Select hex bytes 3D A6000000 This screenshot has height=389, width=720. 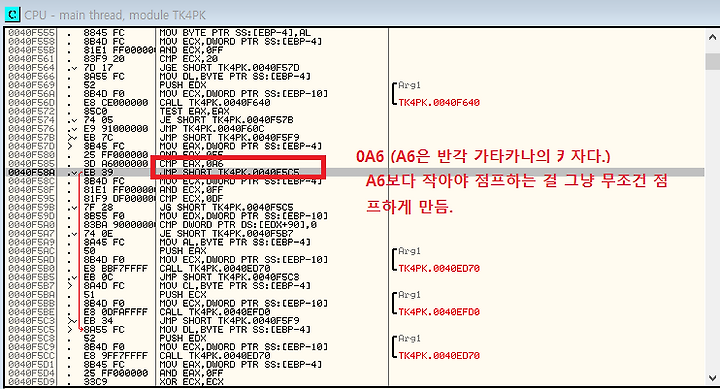tap(116, 163)
